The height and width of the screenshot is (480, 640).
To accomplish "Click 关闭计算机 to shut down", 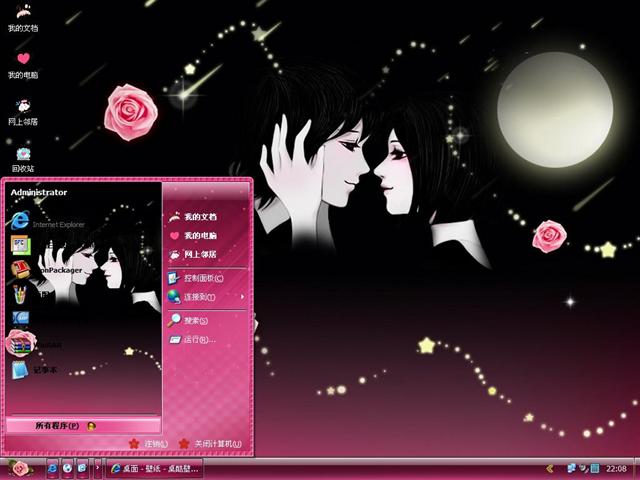I will 210,444.
